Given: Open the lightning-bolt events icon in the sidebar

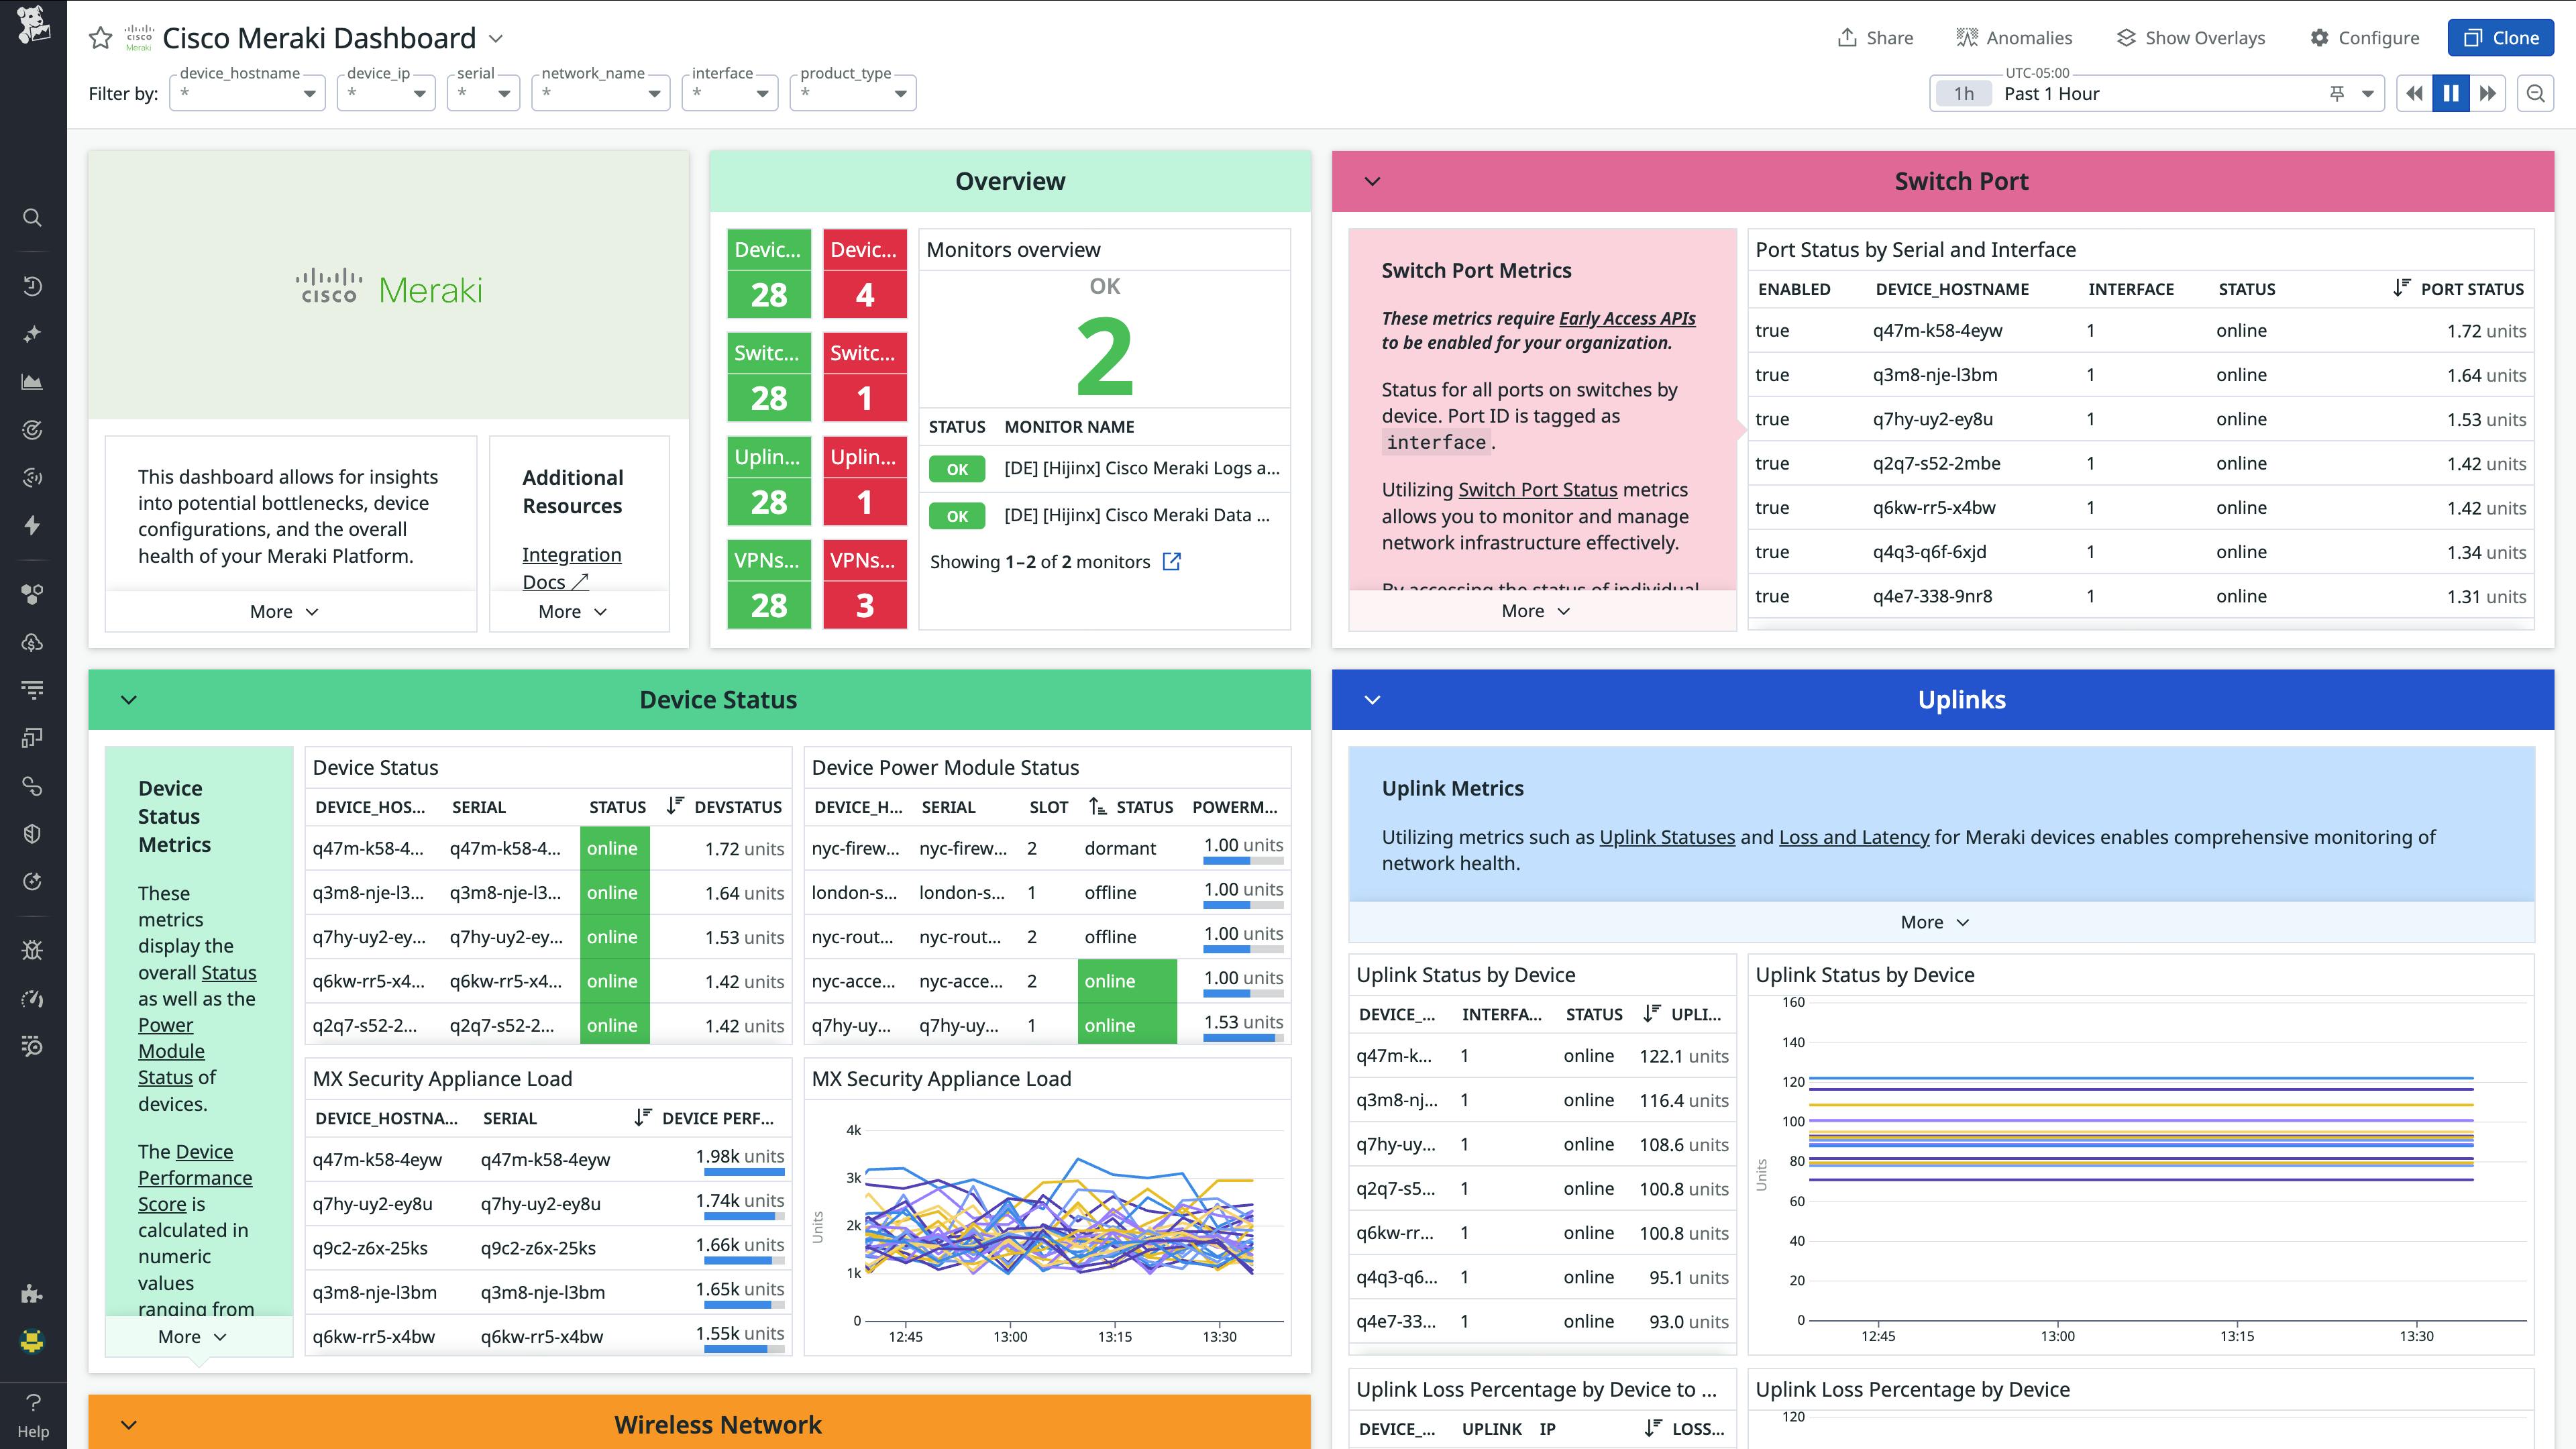Looking at the screenshot, I should pyautogui.click(x=32, y=524).
